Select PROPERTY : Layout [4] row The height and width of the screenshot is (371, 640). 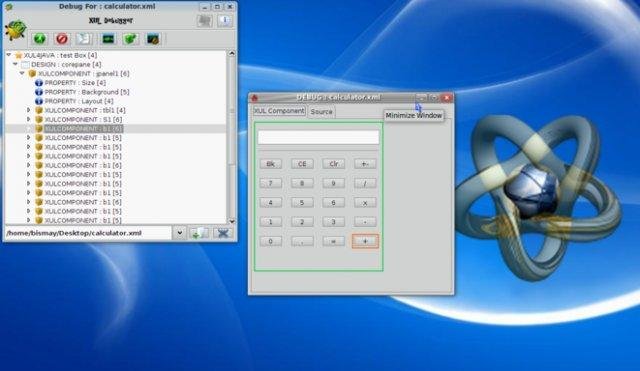click(79, 101)
